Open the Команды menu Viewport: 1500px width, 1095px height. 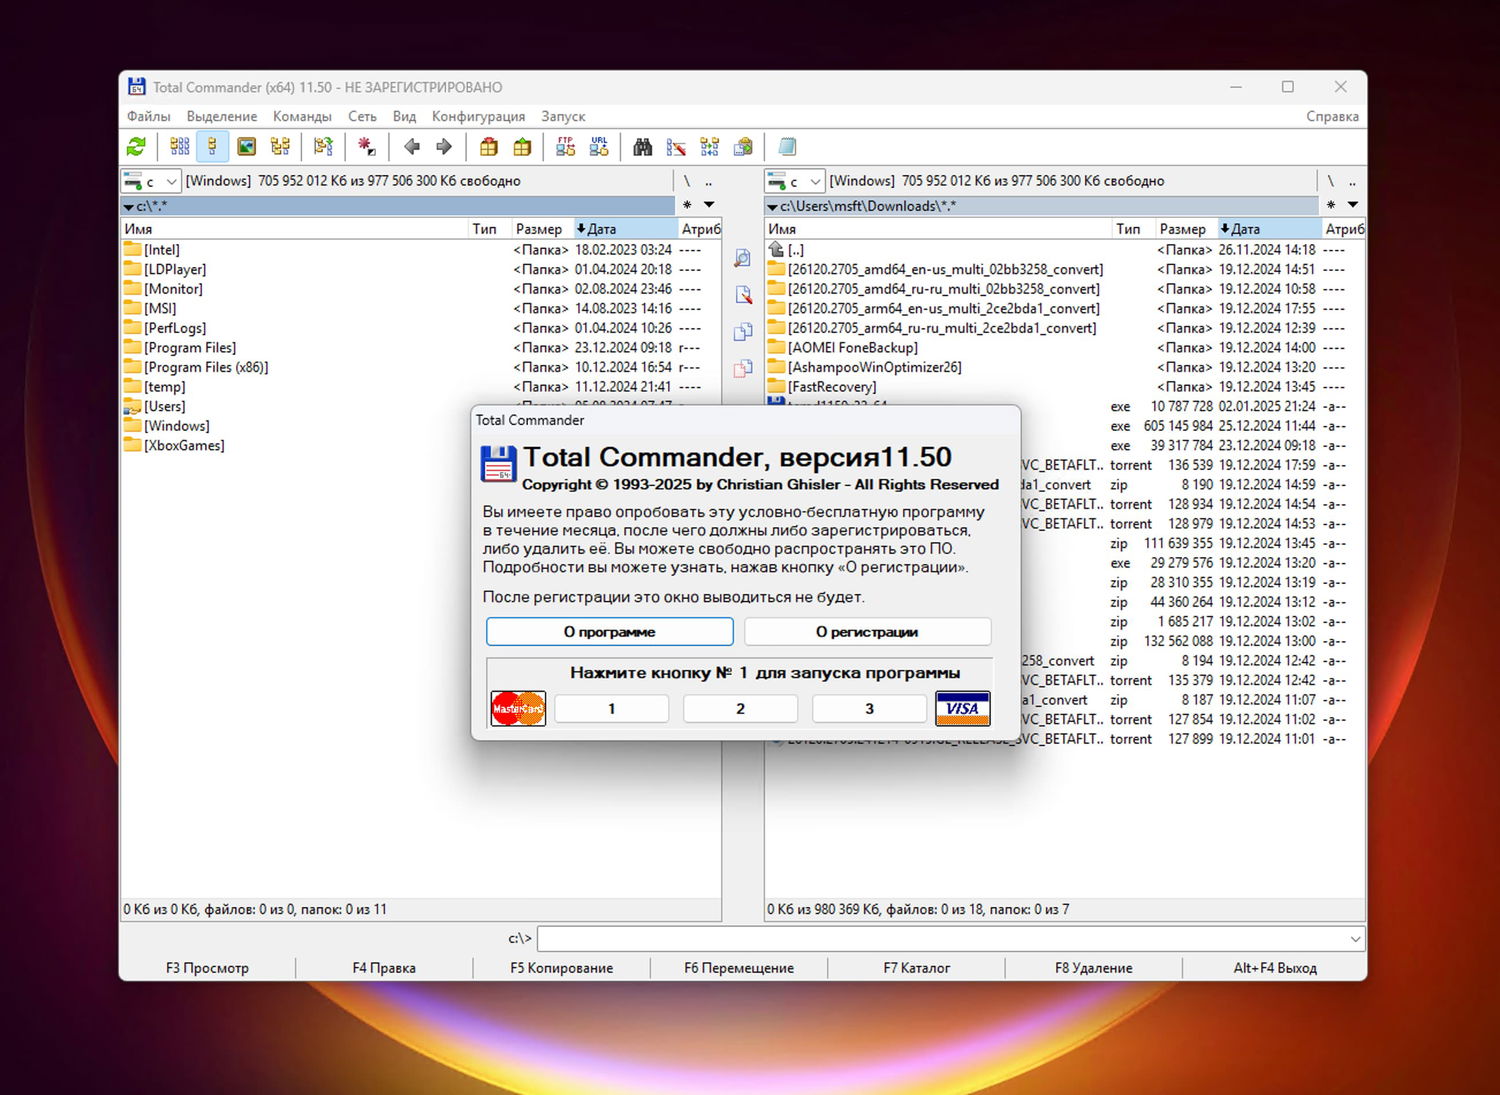pos(302,116)
